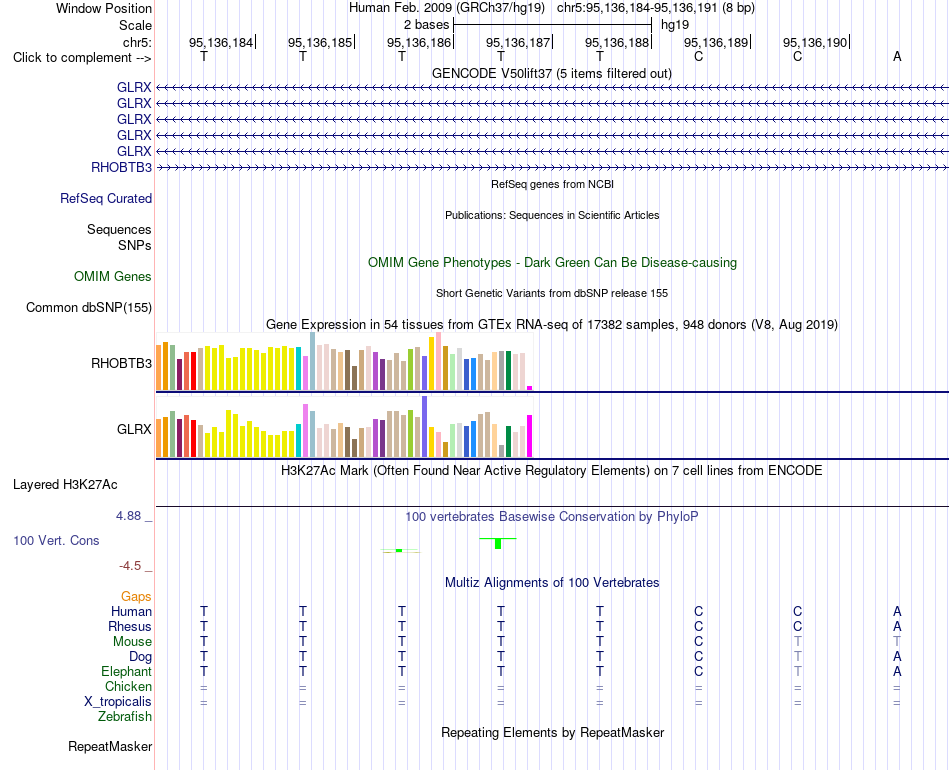950x770 pixels.
Task: Open the OMIM Genes track label
Action: (x=113, y=276)
